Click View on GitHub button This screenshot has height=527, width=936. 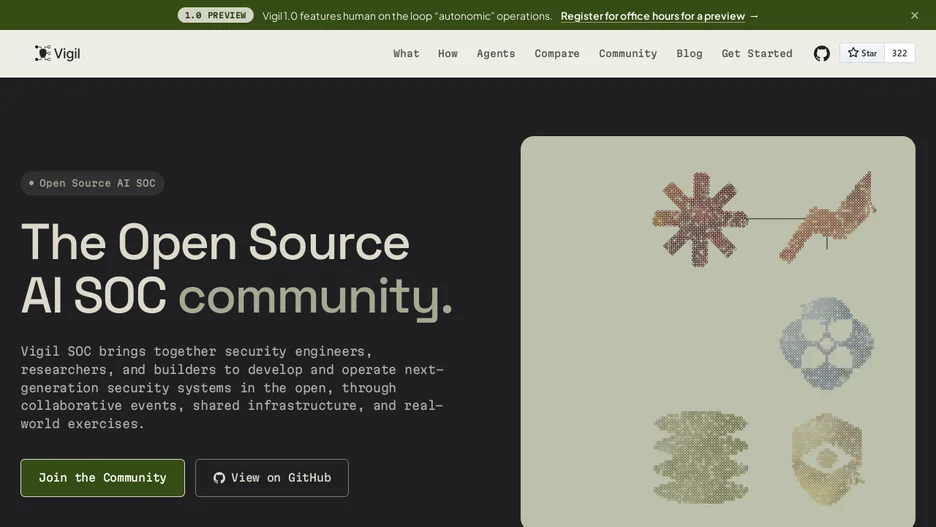272,477
